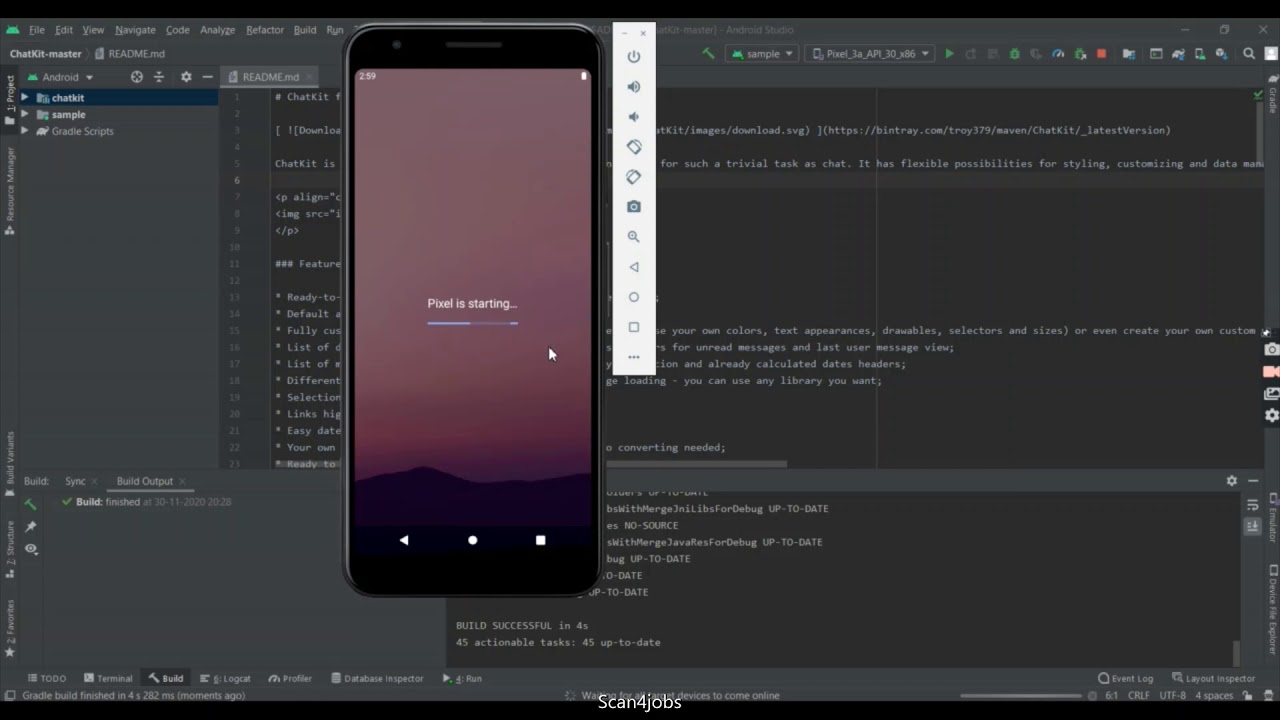This screenshot has height=720, width=1280.
Task: Open Project panel settings gear
Action: click(186, 77)
